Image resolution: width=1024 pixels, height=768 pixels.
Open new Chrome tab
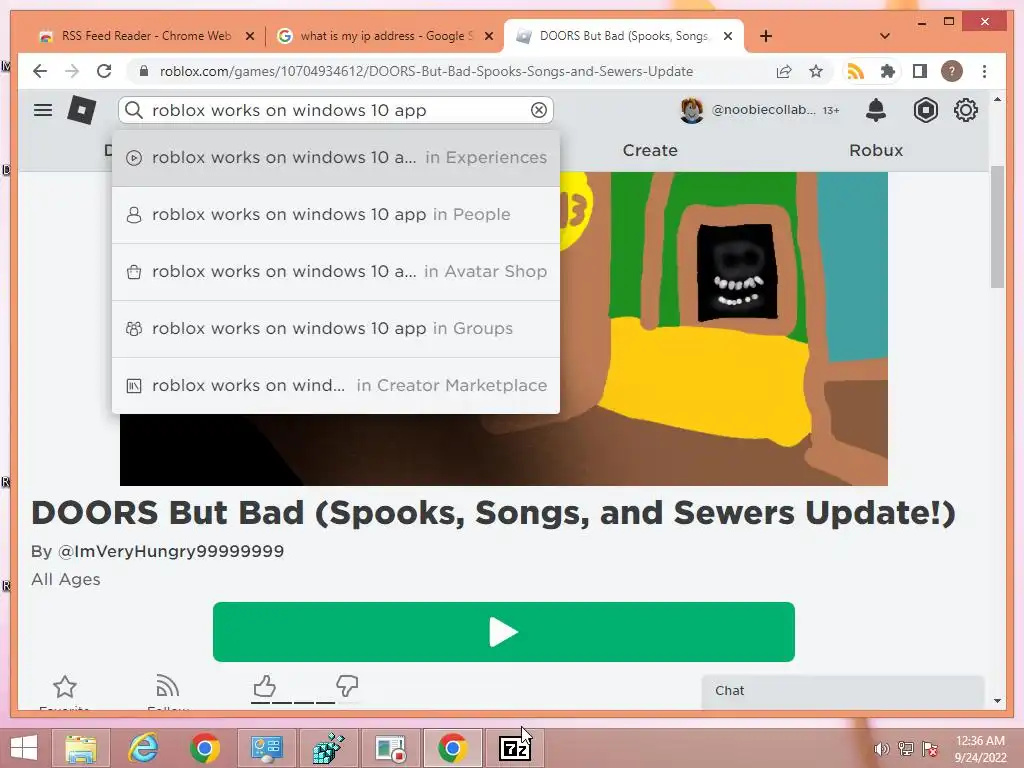pos(766,36)
